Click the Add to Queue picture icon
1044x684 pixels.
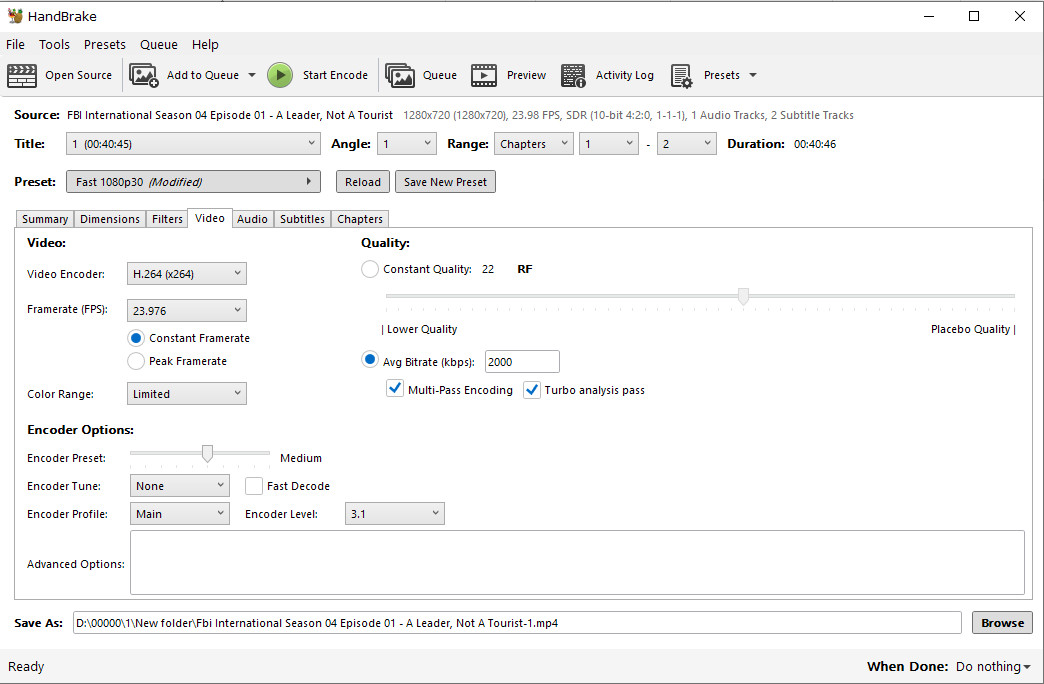tap(143, 75)
